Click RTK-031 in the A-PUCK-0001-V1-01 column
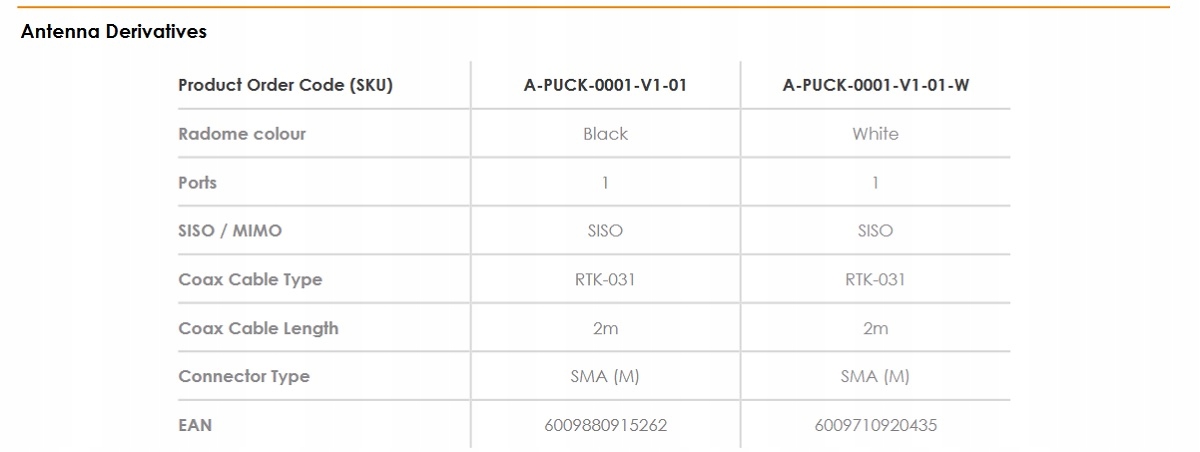 coord(605,280)
